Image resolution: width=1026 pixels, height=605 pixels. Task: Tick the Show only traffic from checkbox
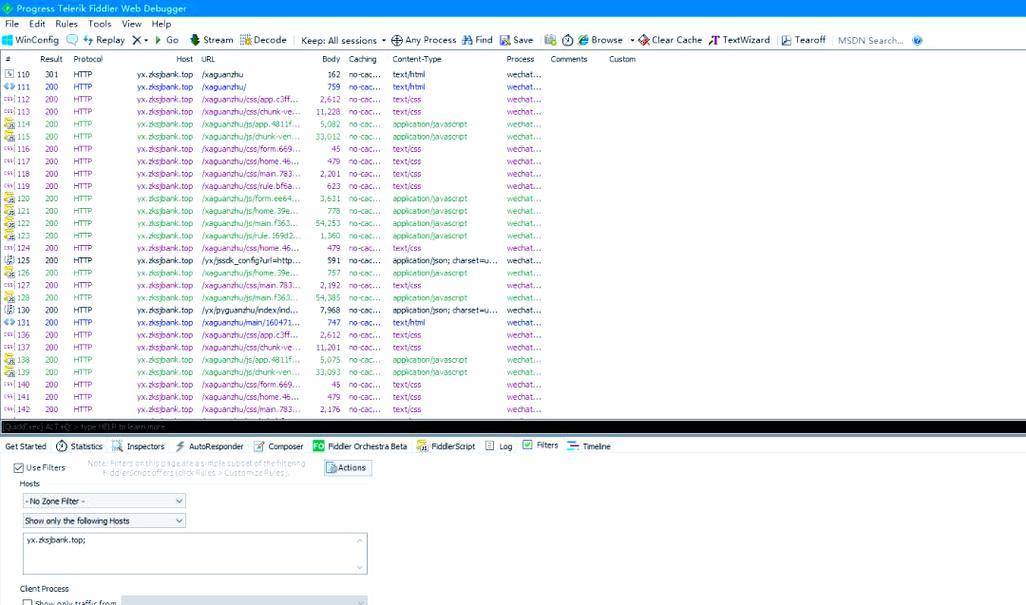pos(27,603)
